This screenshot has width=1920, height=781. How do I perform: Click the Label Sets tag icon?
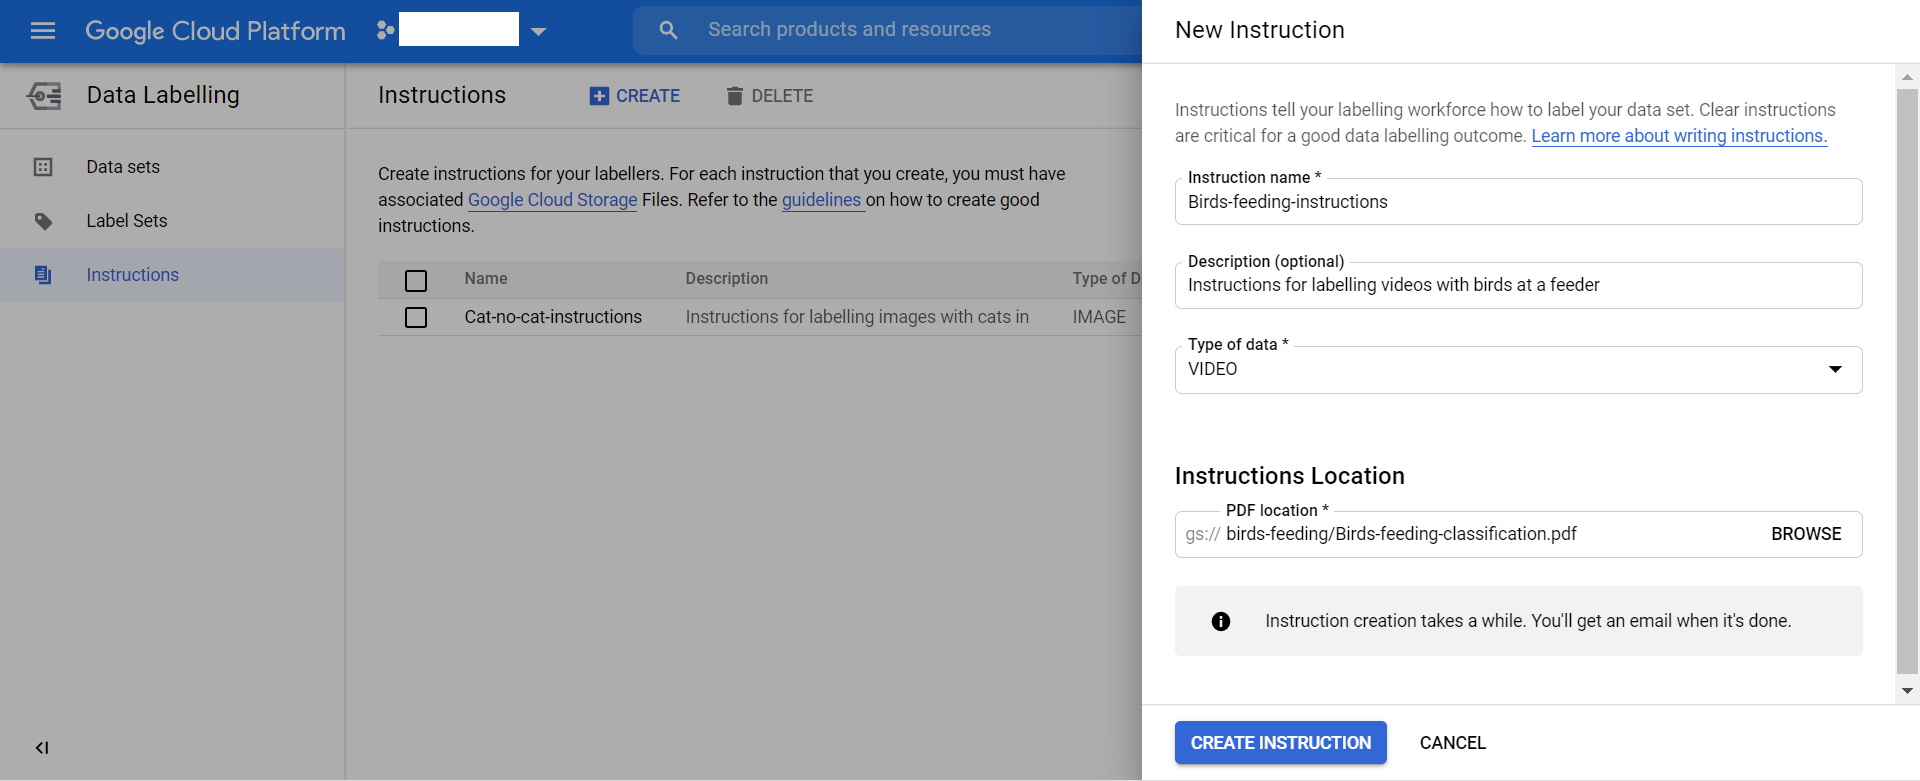[x=43, y=221]
